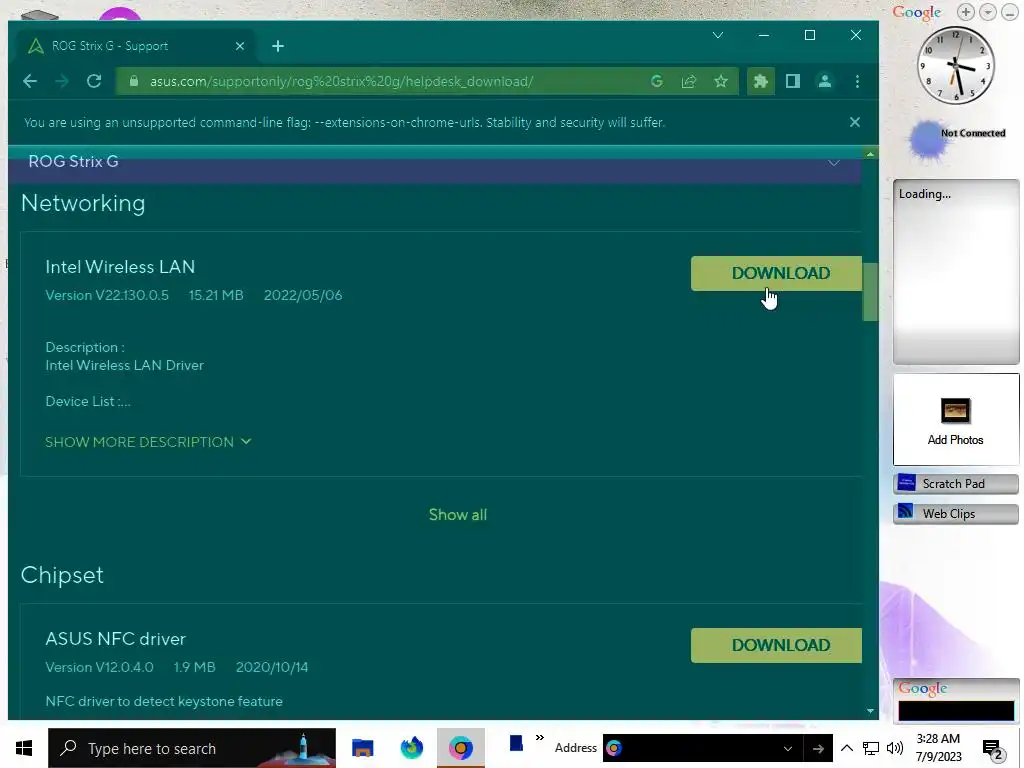Click the scrollbar down arrow

[x=870, y=711]
